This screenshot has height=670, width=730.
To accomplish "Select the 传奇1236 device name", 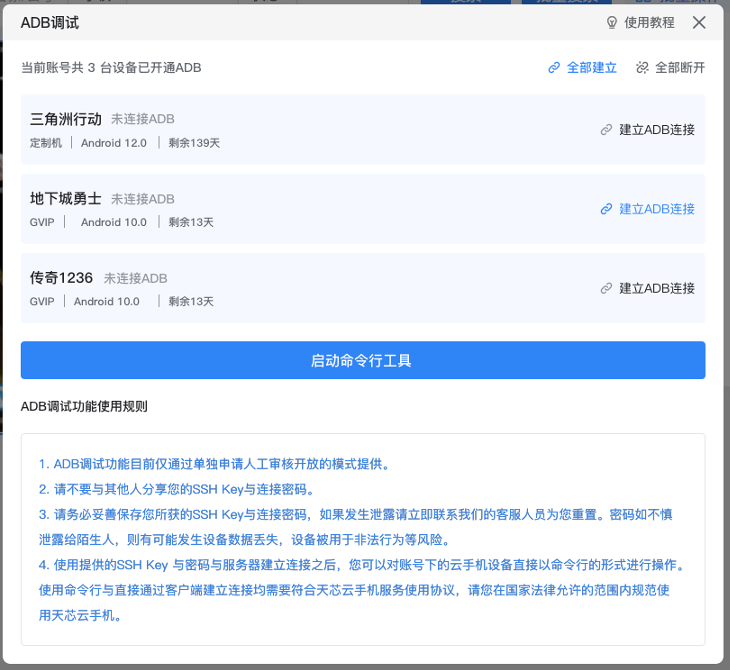I will (62, 277).
